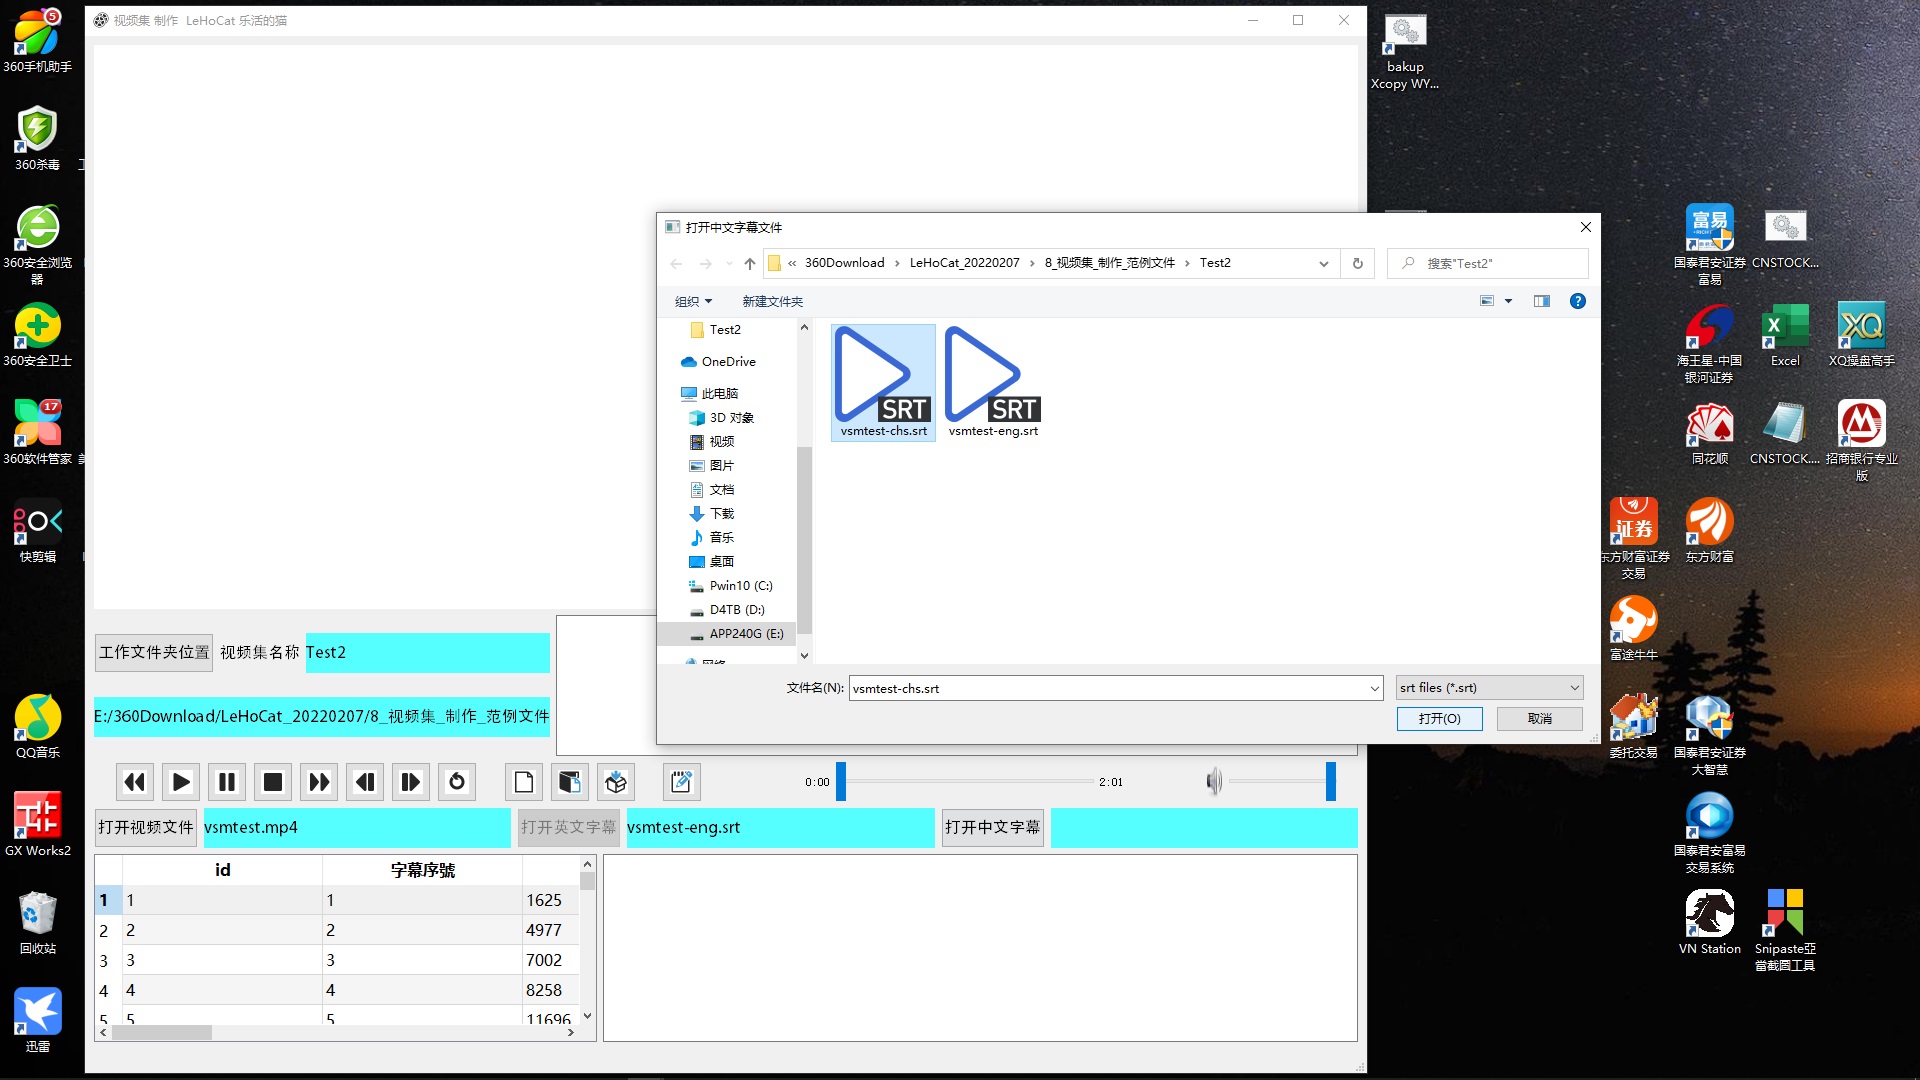Screen dimensions: 1920x1080
Task: Click the fast-forward button
Action: [319, 782]
